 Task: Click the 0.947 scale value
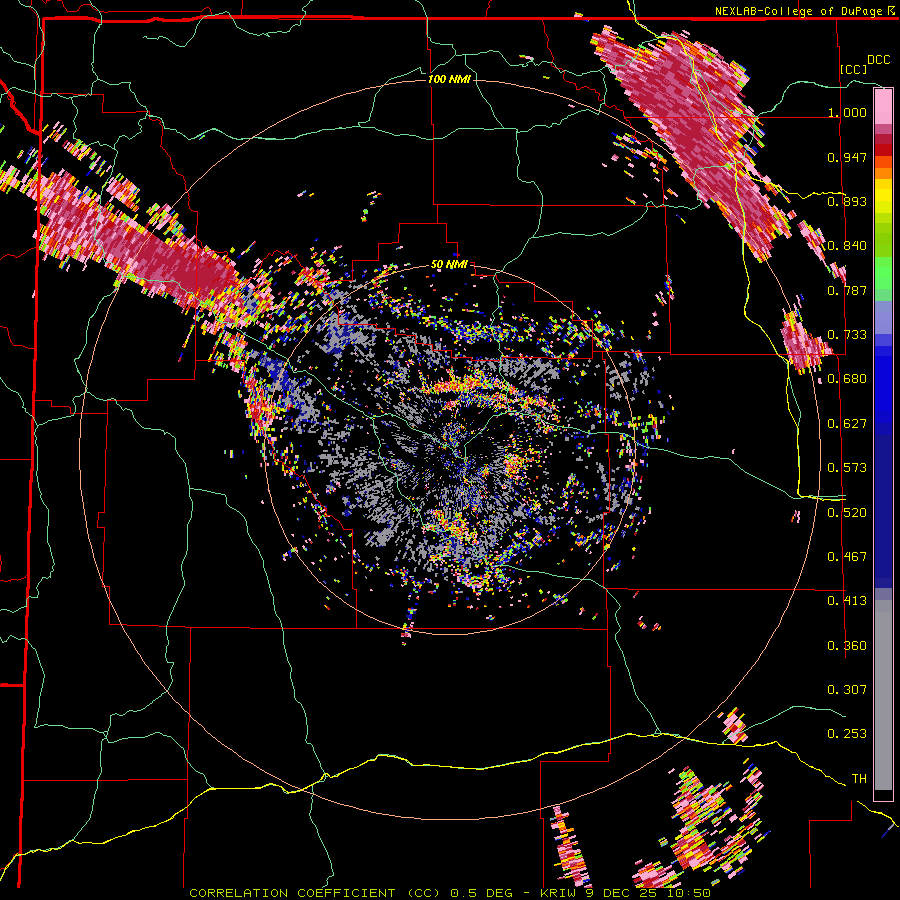pos(847,157)
